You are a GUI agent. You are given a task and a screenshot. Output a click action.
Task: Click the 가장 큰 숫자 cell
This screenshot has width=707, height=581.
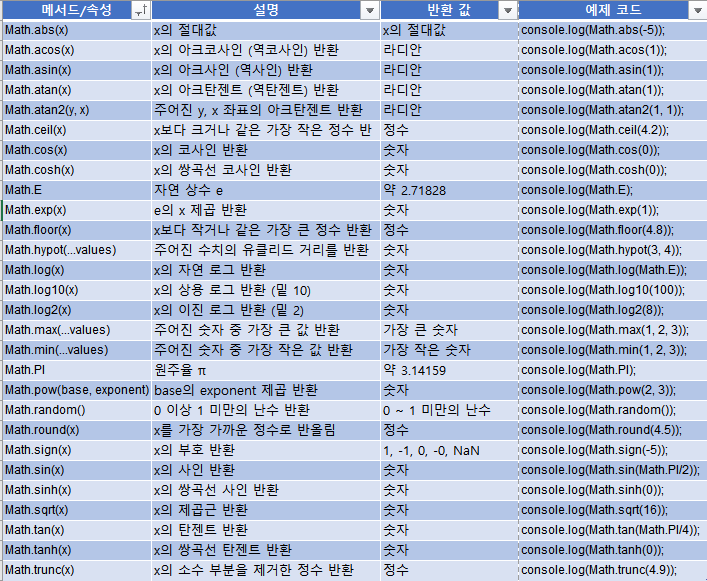[x=449, y=330]
